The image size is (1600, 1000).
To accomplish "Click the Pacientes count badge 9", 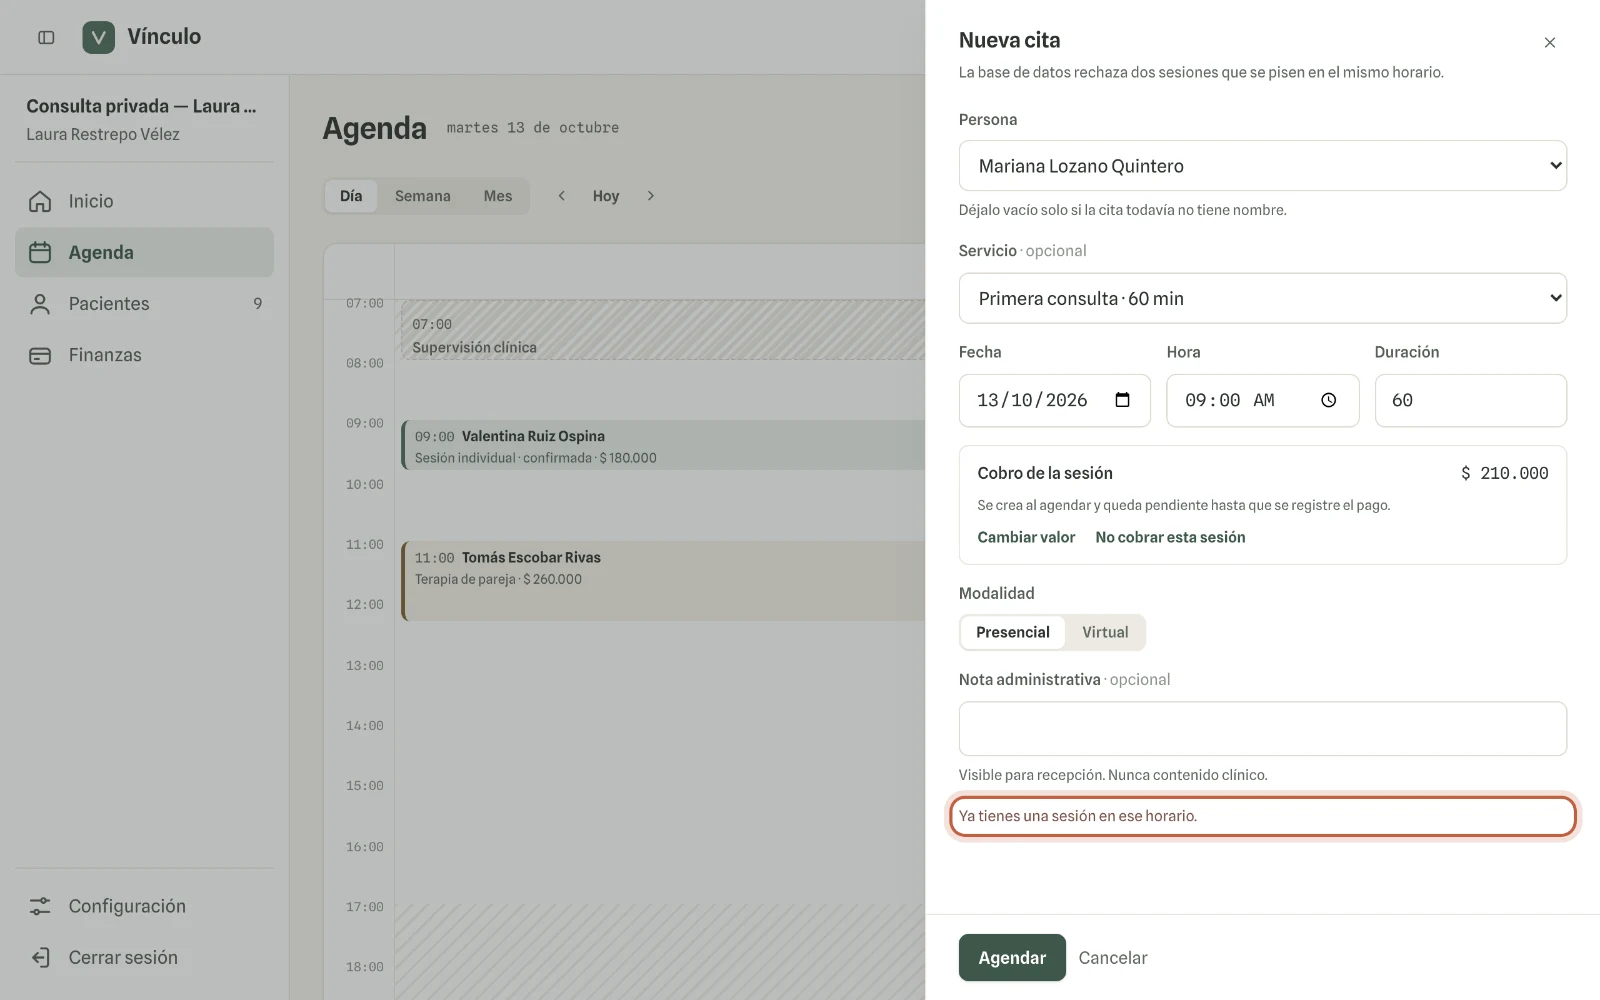I will pos(258,304).
